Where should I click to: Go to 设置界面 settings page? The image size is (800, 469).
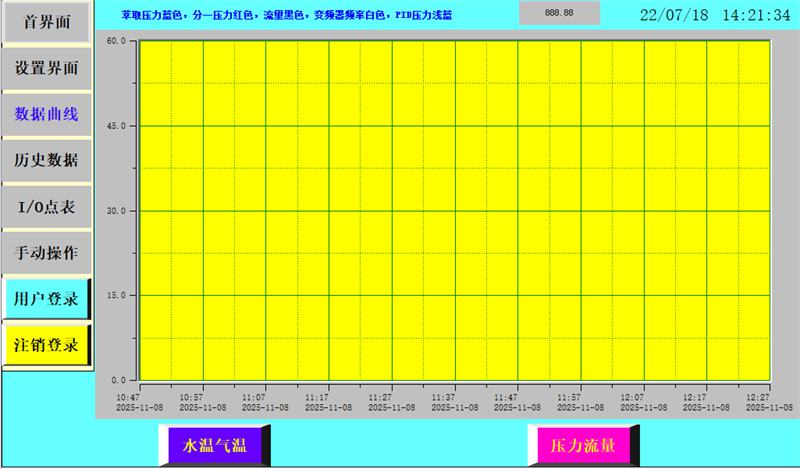[46, 69]
